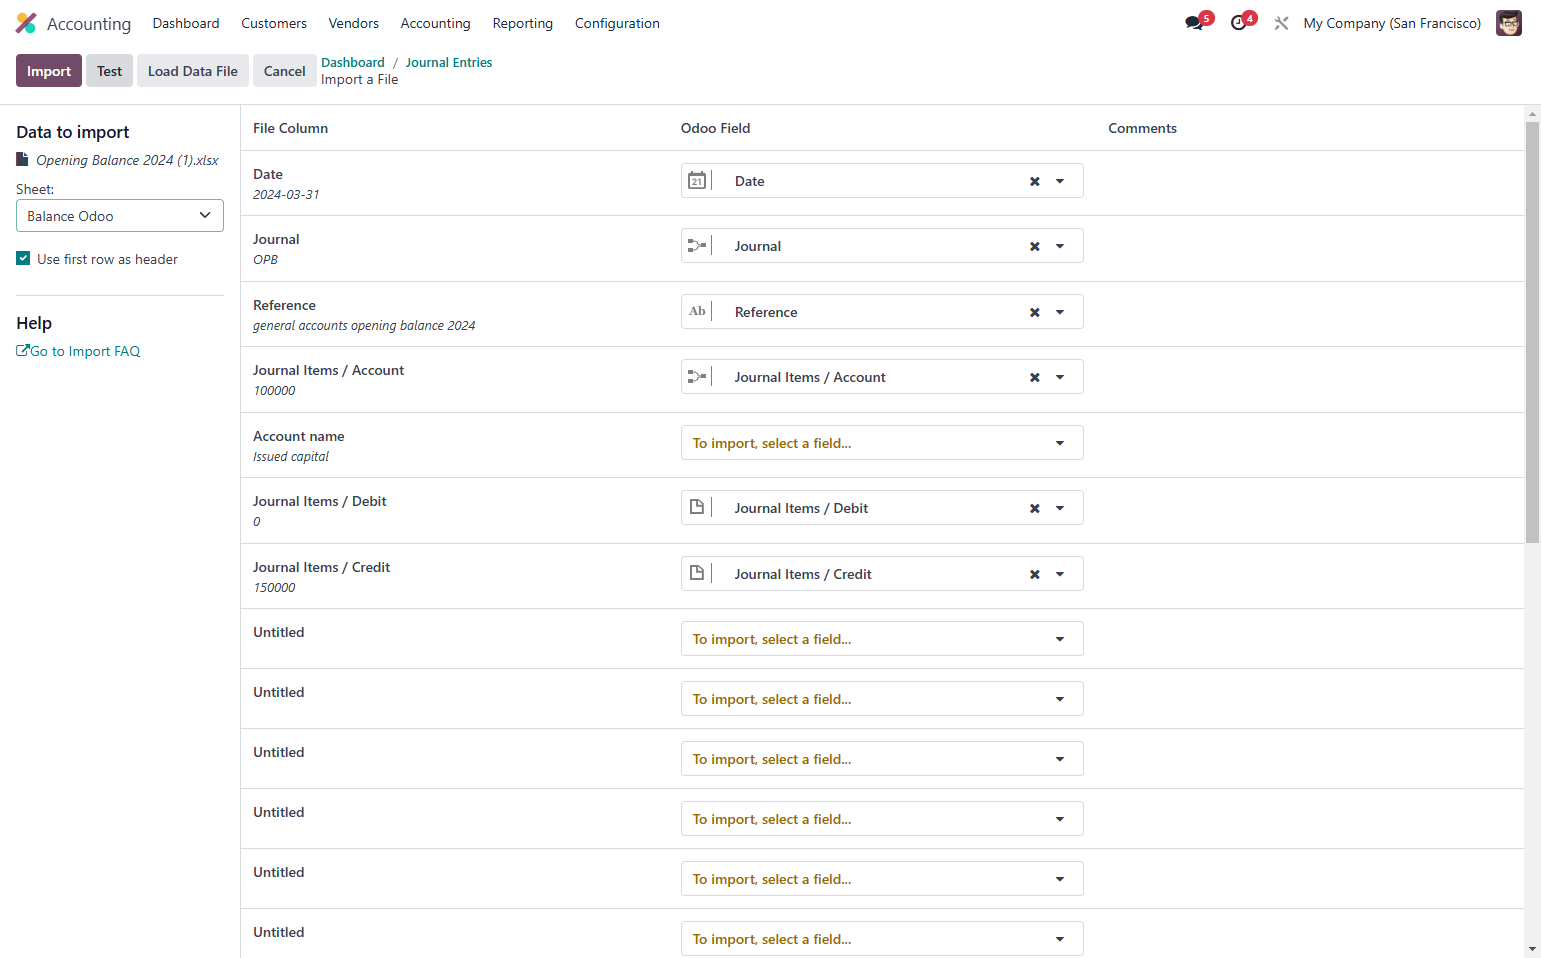Open the Configuration menu
The height and width of the screenshot is (958, 1541).
[617, 23]
